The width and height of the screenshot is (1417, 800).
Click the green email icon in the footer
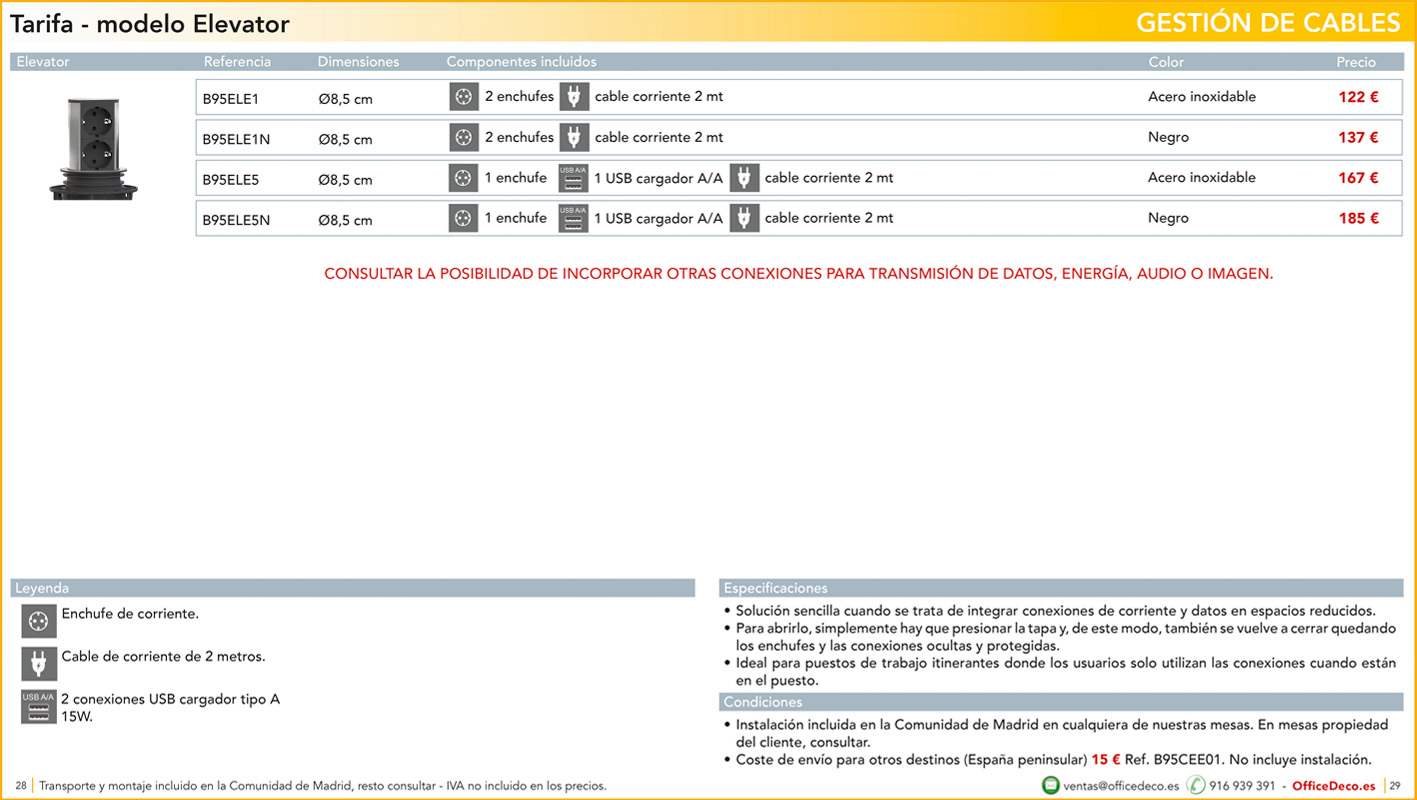(1050, 785)
